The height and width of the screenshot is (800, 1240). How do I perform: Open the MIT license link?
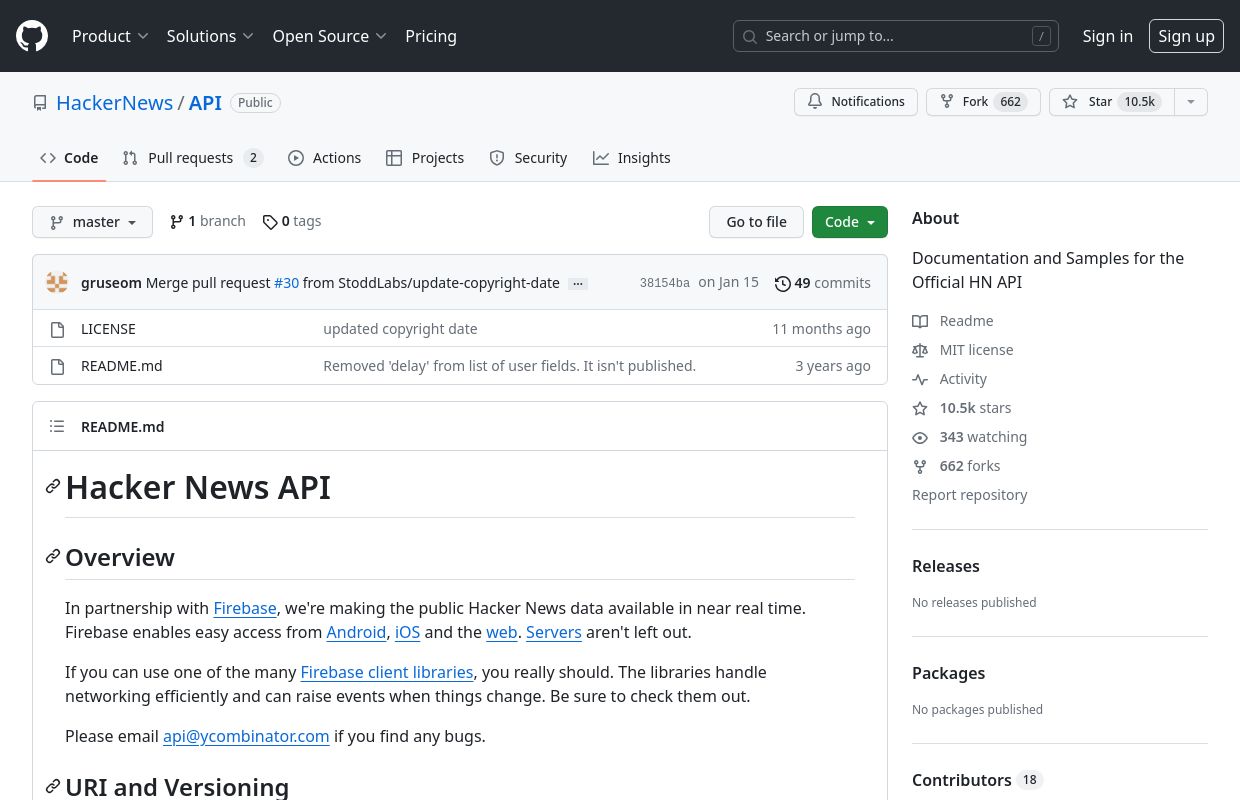pos(963,350)
